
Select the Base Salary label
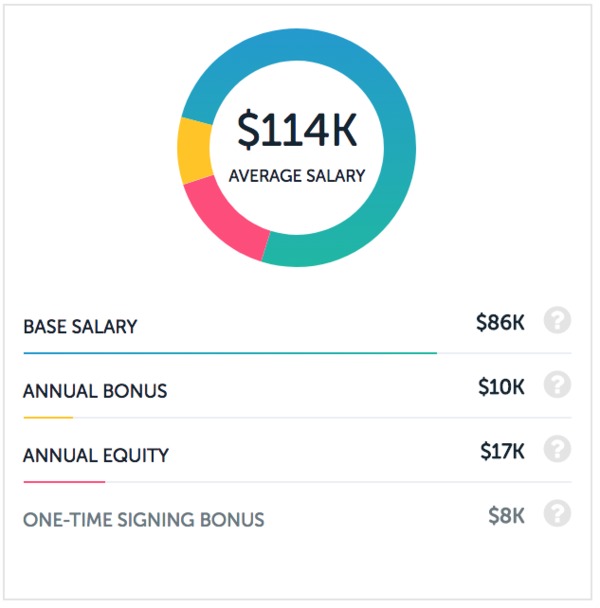tap(80, 326)
